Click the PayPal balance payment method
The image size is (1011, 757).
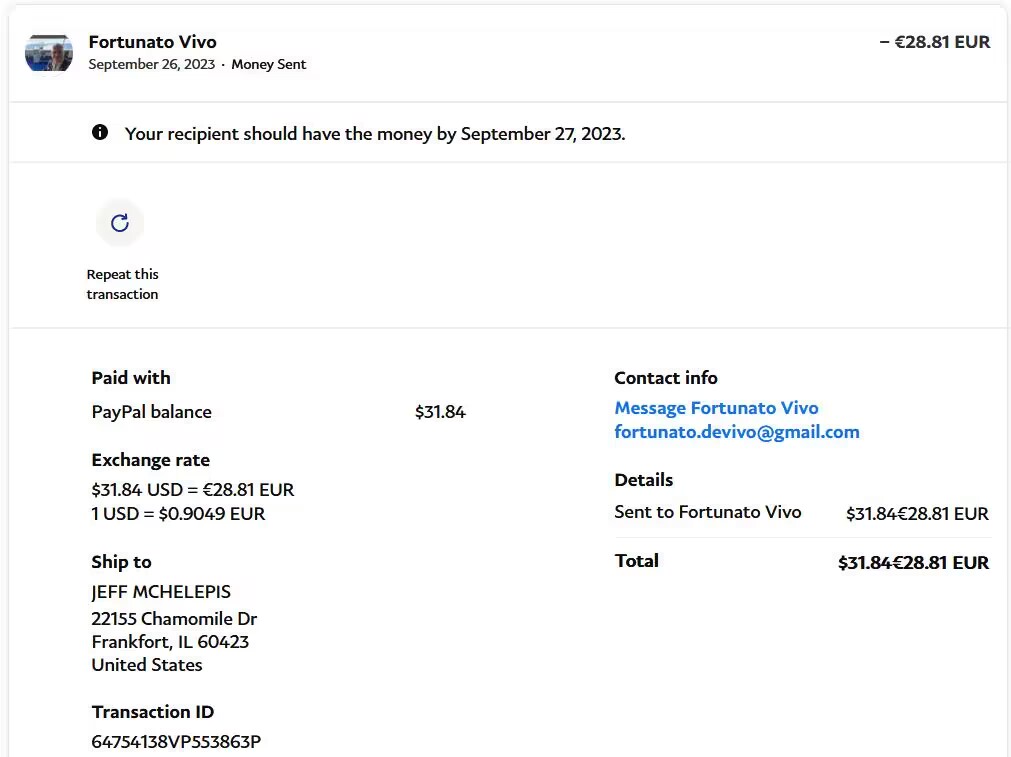pyautogui.click(x=151, y=412)
